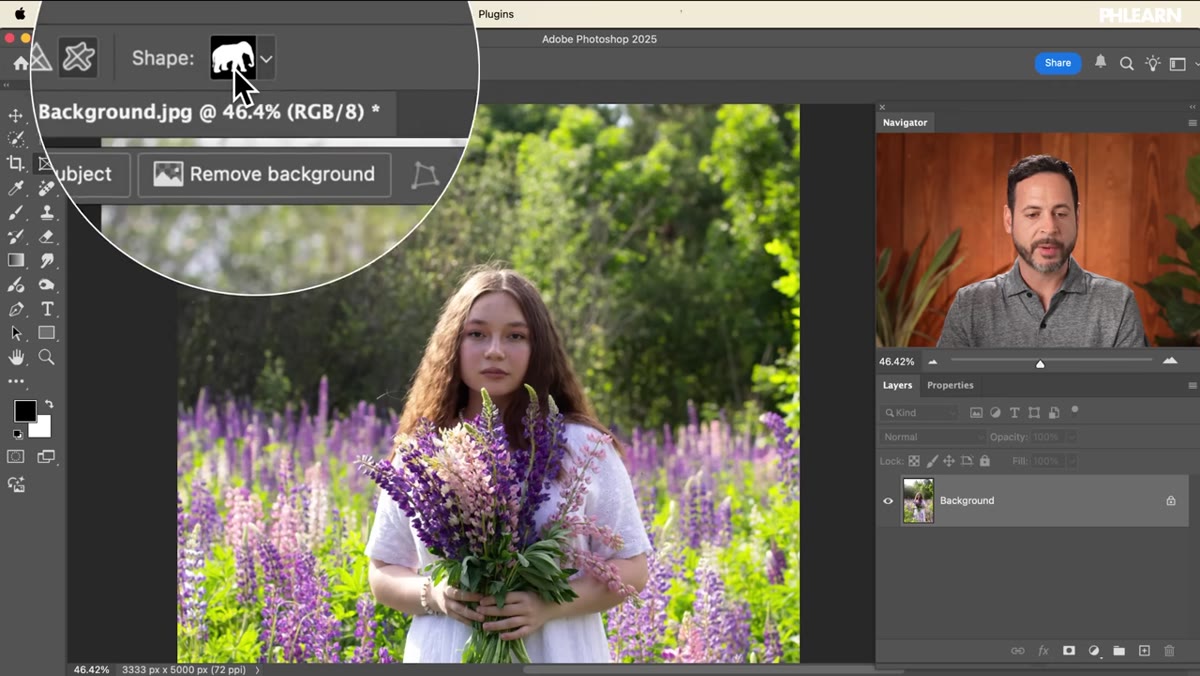Click the Share button
This screenshot has height=676, width=1200.
[1058, 63]
